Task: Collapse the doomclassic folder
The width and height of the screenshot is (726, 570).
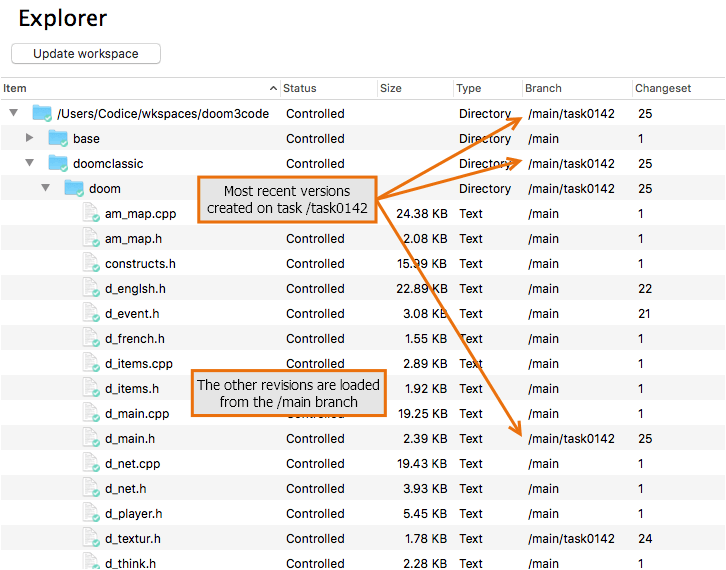Action: click(30, 163)
